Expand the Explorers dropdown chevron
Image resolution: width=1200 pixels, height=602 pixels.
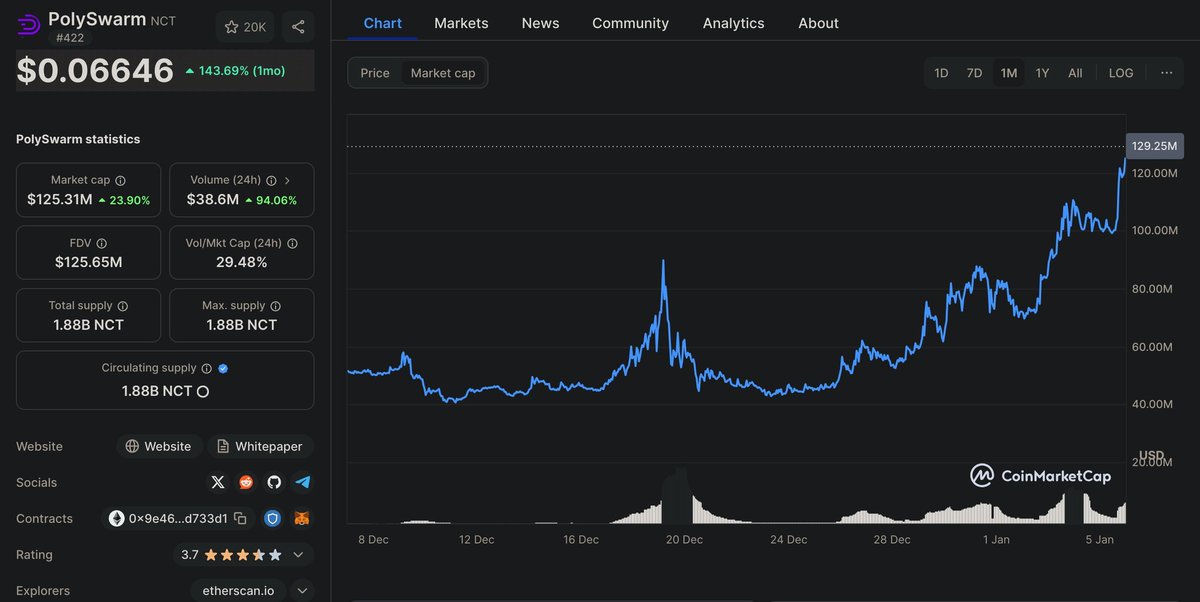click(302, 590)
